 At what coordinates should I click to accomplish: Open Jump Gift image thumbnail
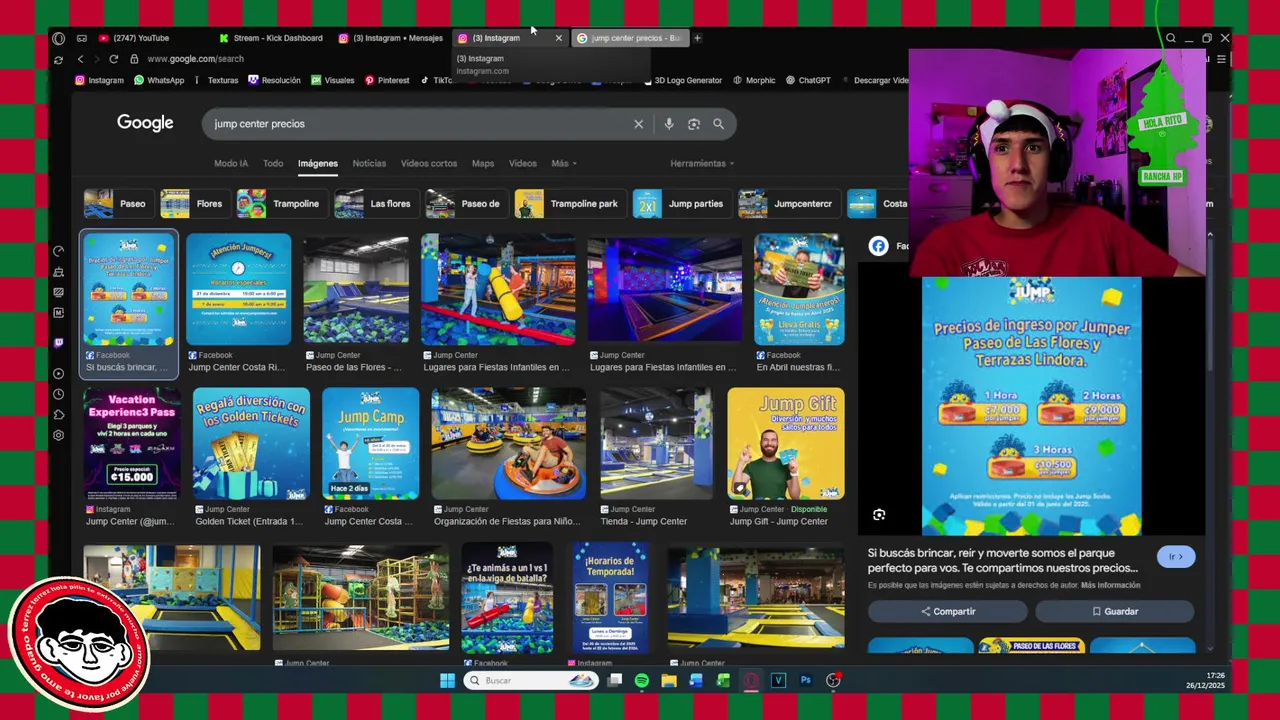(x=786, y=444)
